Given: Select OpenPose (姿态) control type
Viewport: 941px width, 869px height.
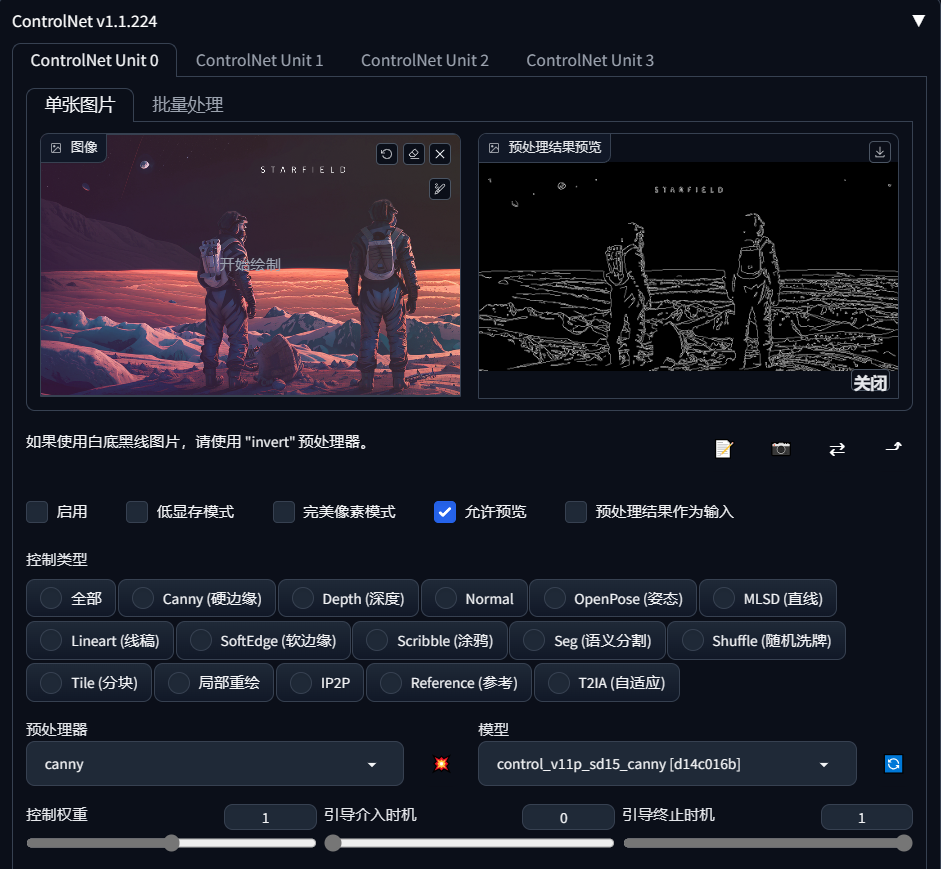Looking at the screenshot, I should click(x=613, y=598).
